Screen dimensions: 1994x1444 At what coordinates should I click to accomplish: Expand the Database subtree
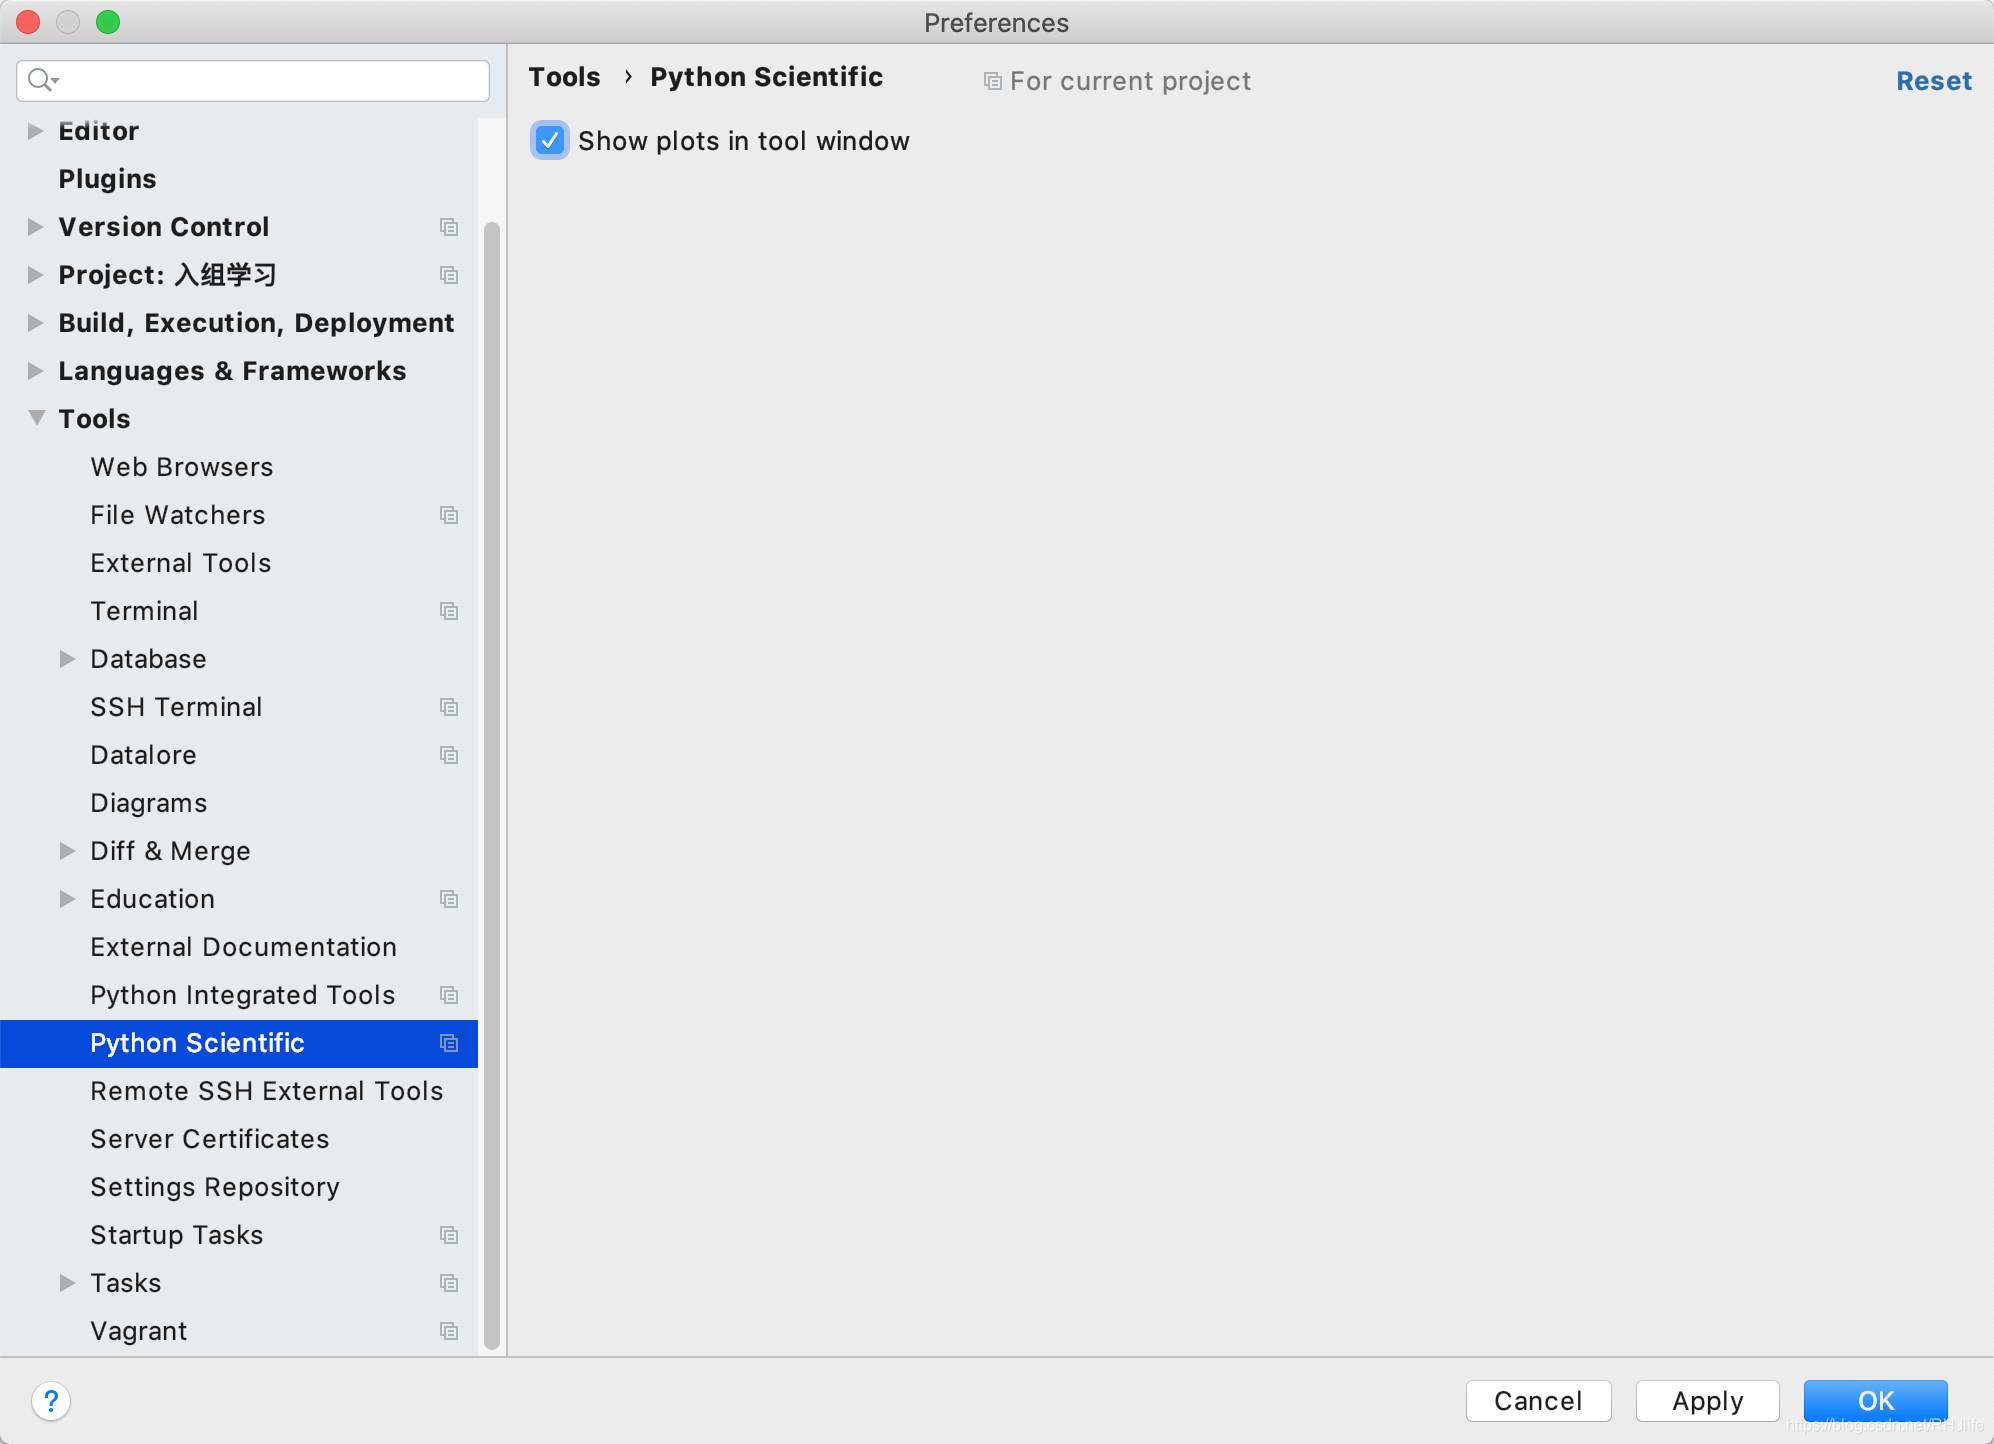coord(68,659)
